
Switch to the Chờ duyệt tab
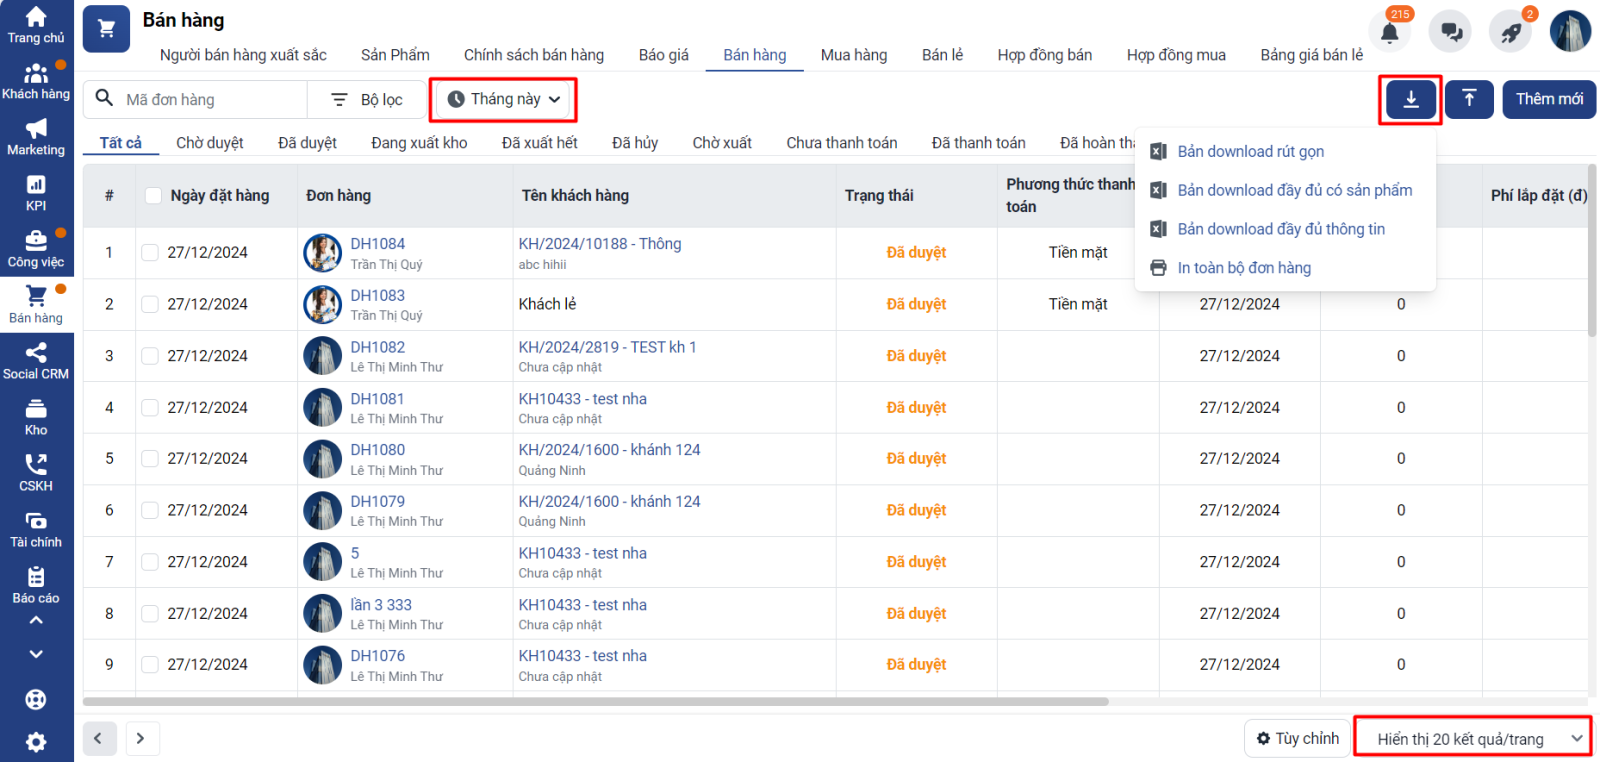click(209, 143)
